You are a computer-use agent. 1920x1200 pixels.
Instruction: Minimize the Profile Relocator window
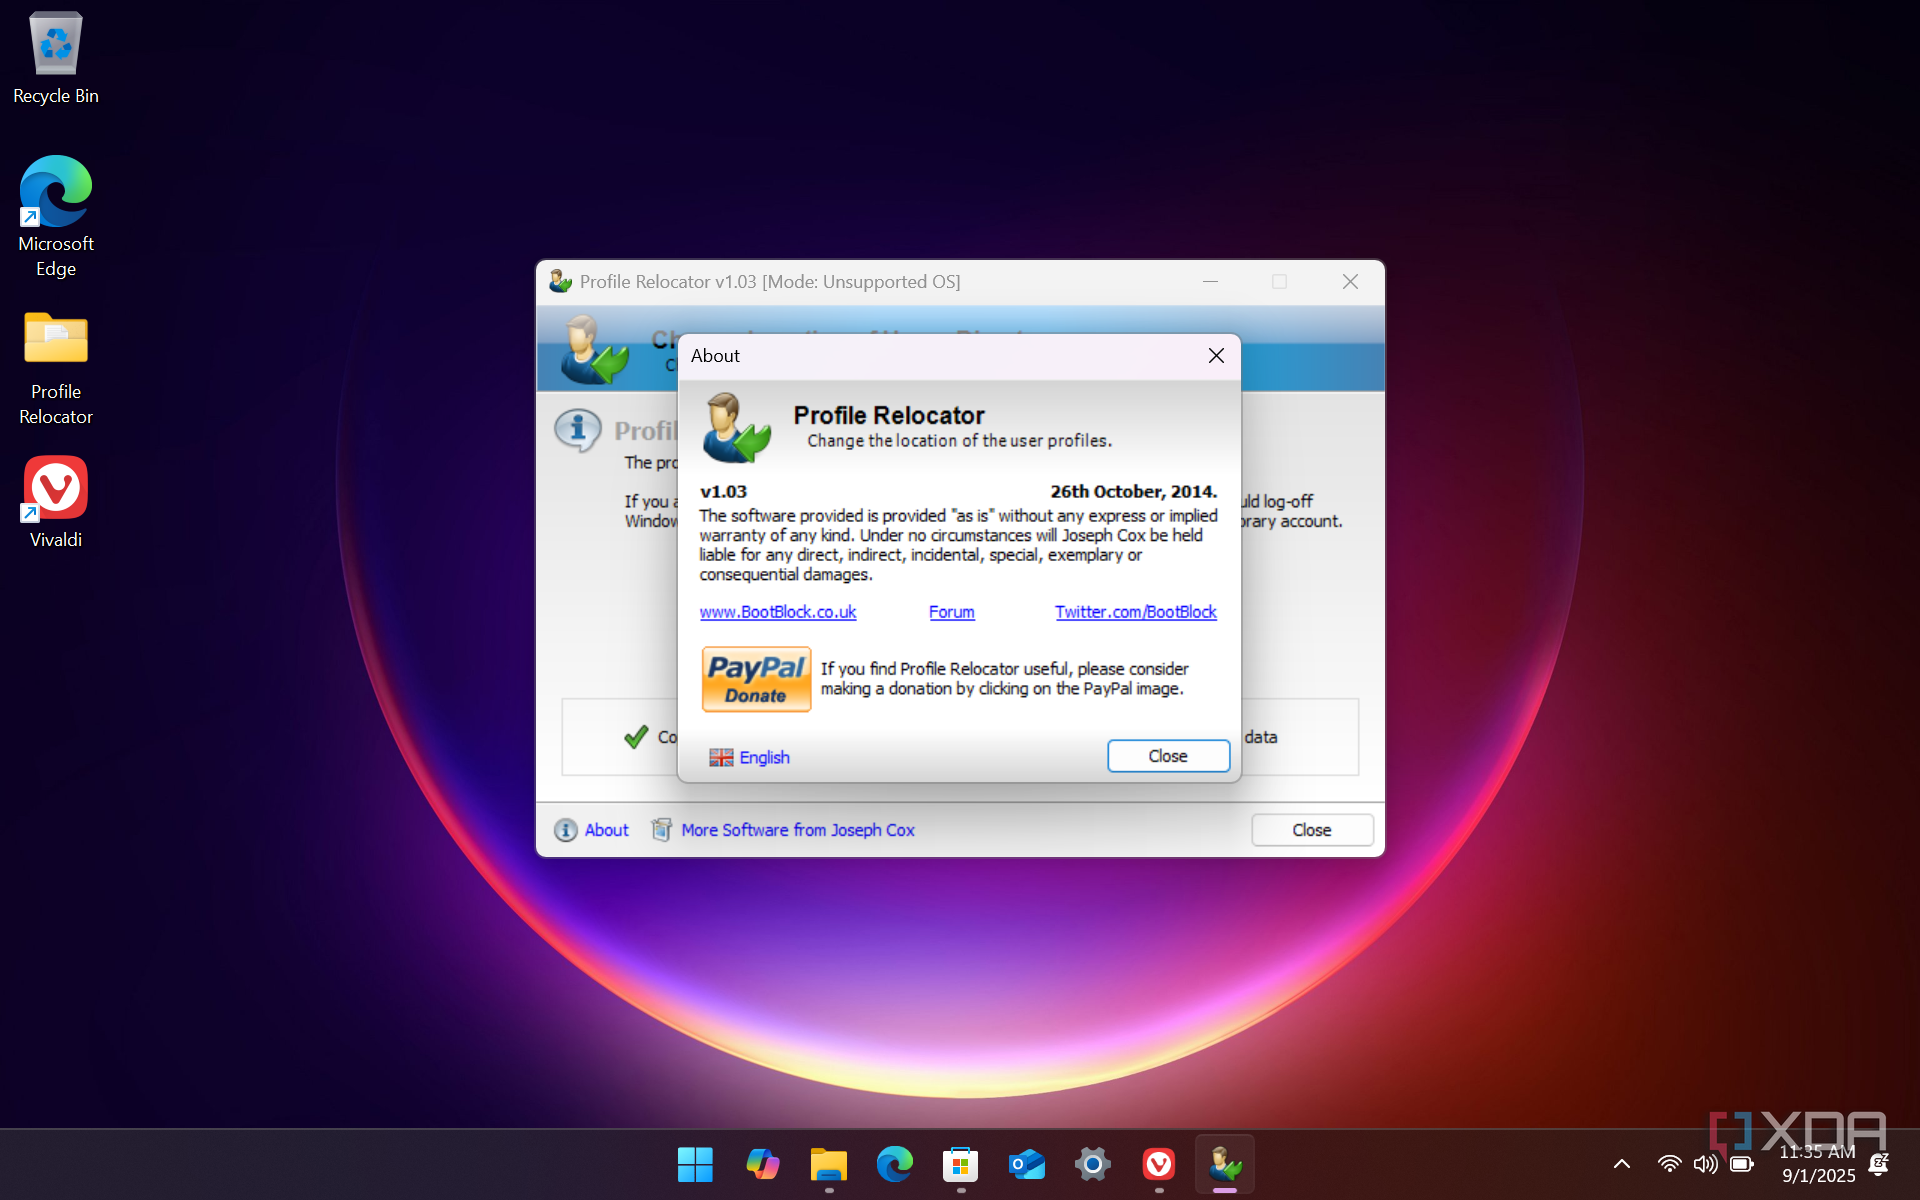1210,282
